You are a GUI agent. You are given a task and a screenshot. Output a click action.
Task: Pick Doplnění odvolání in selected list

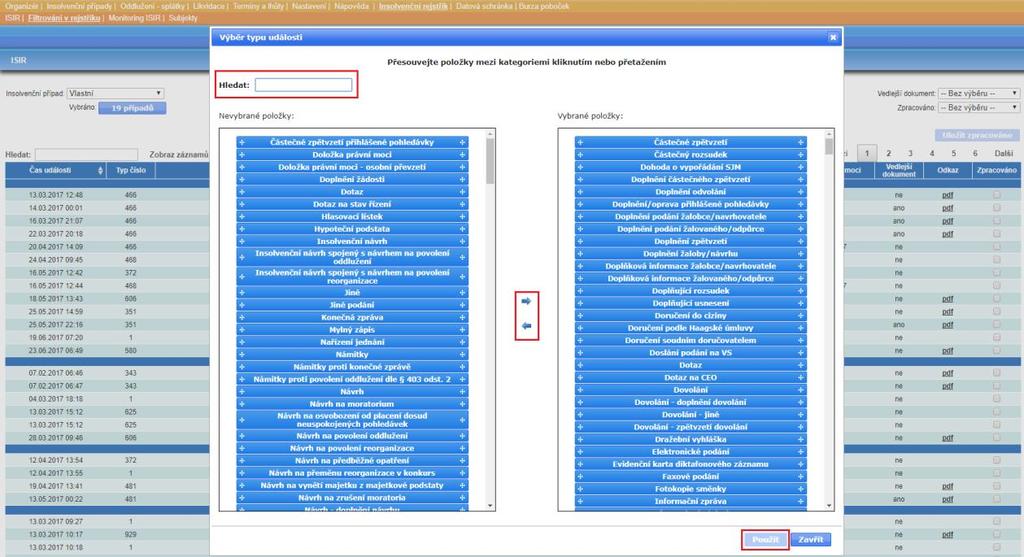690,192
